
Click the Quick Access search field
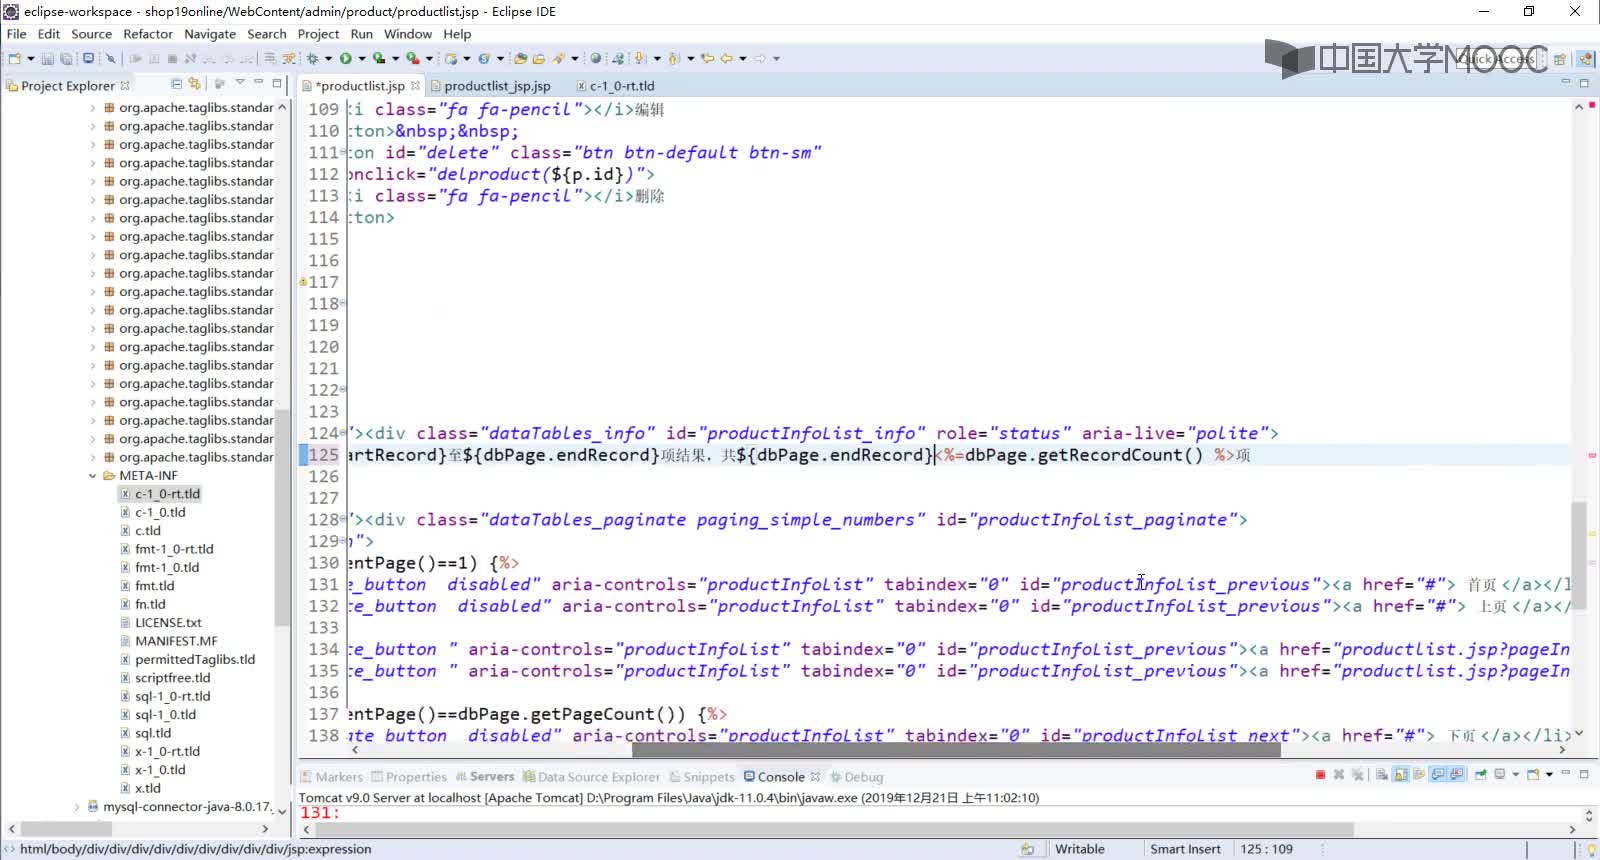1497,59
